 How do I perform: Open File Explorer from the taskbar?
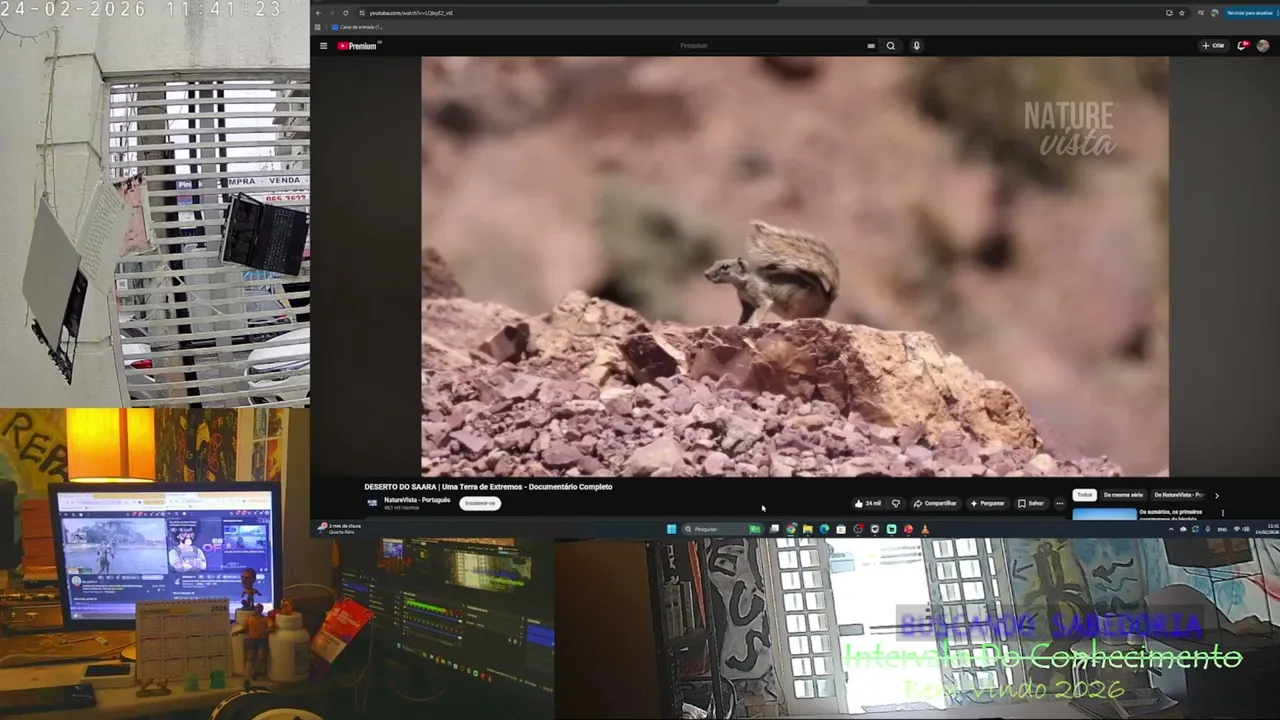[x=807, y=529]
